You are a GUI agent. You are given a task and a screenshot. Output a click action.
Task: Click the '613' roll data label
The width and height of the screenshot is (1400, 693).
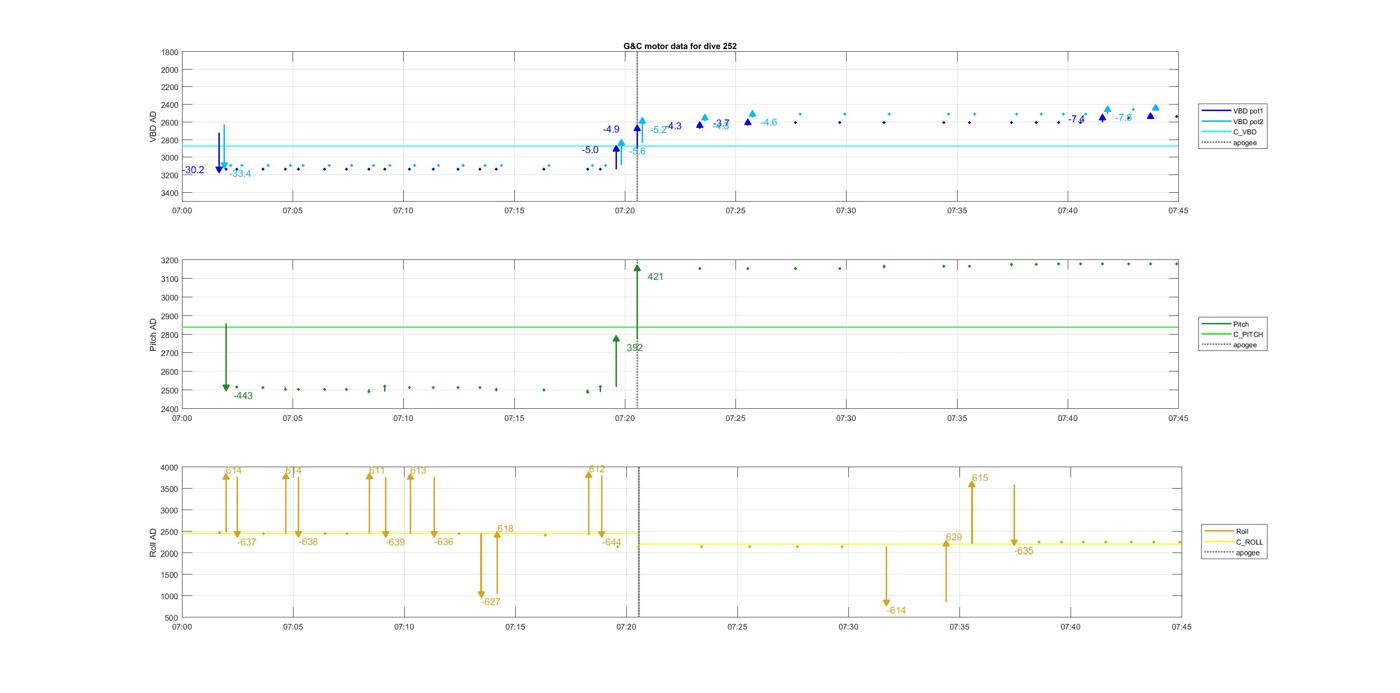pyautogui.click(x=418, y=470)
